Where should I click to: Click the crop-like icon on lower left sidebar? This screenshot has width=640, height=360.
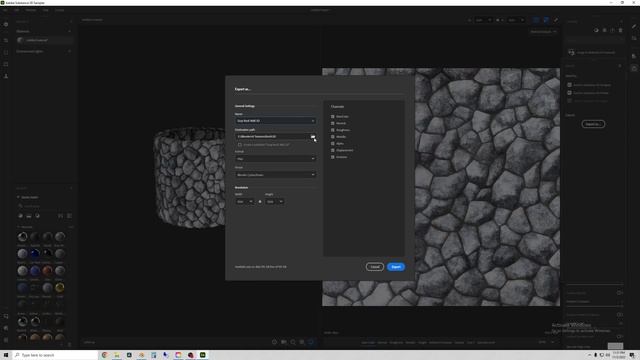6,316
